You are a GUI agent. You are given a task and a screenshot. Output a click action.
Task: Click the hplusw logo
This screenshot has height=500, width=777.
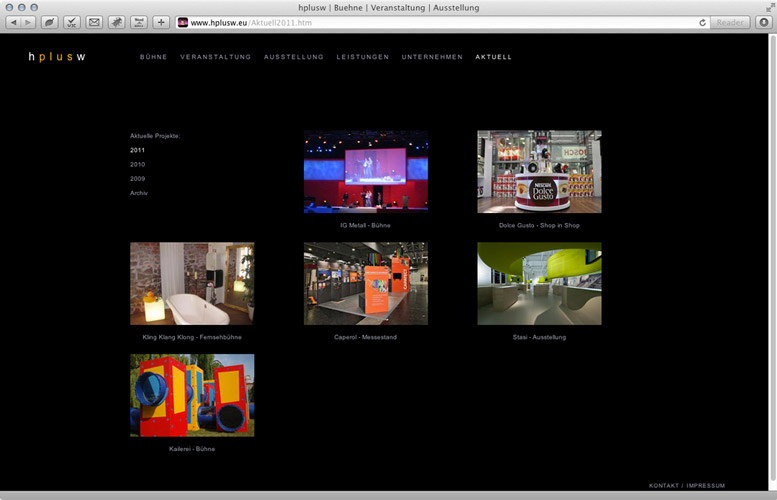[57, 57]
